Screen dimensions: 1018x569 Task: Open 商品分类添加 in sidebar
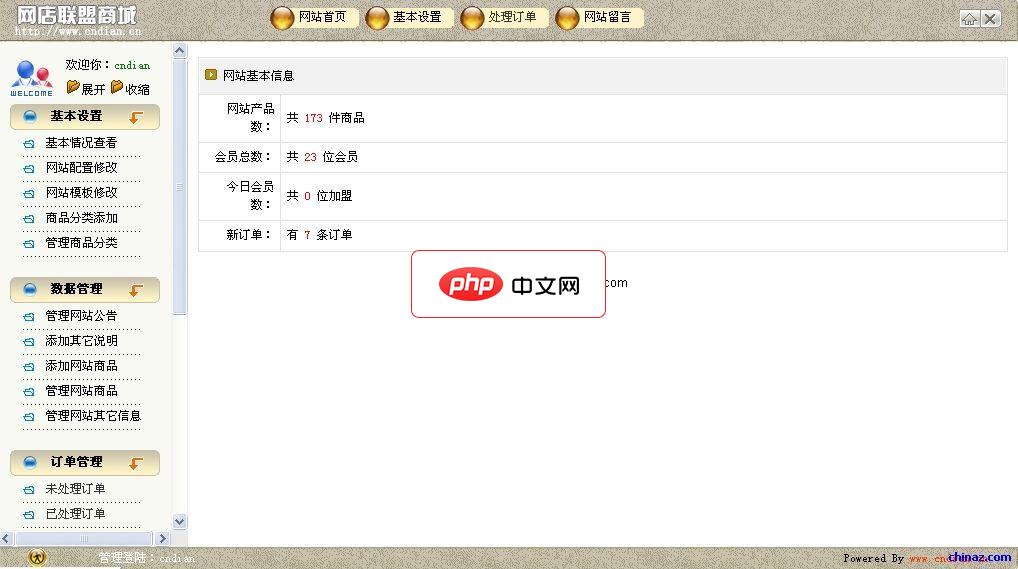[x=81, y=218]
